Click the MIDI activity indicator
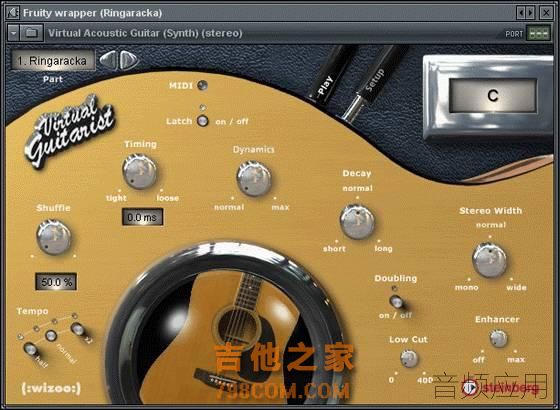Screen dimensions: 560x410 [x=203, y=85]
